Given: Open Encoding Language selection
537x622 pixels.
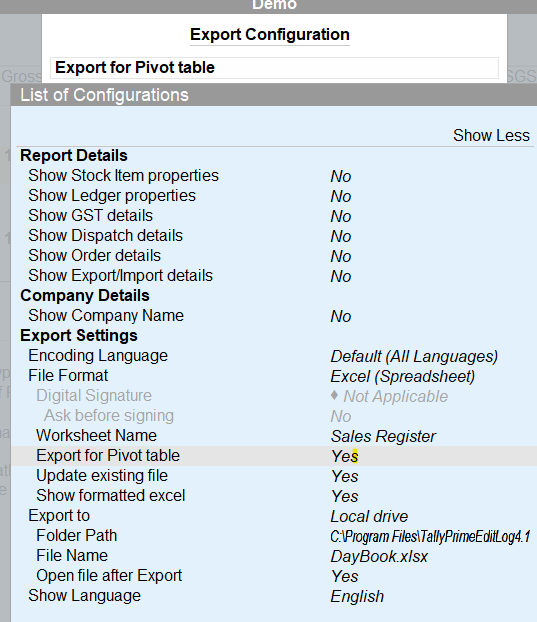Looking at the screenshot, I should [414, 356].
